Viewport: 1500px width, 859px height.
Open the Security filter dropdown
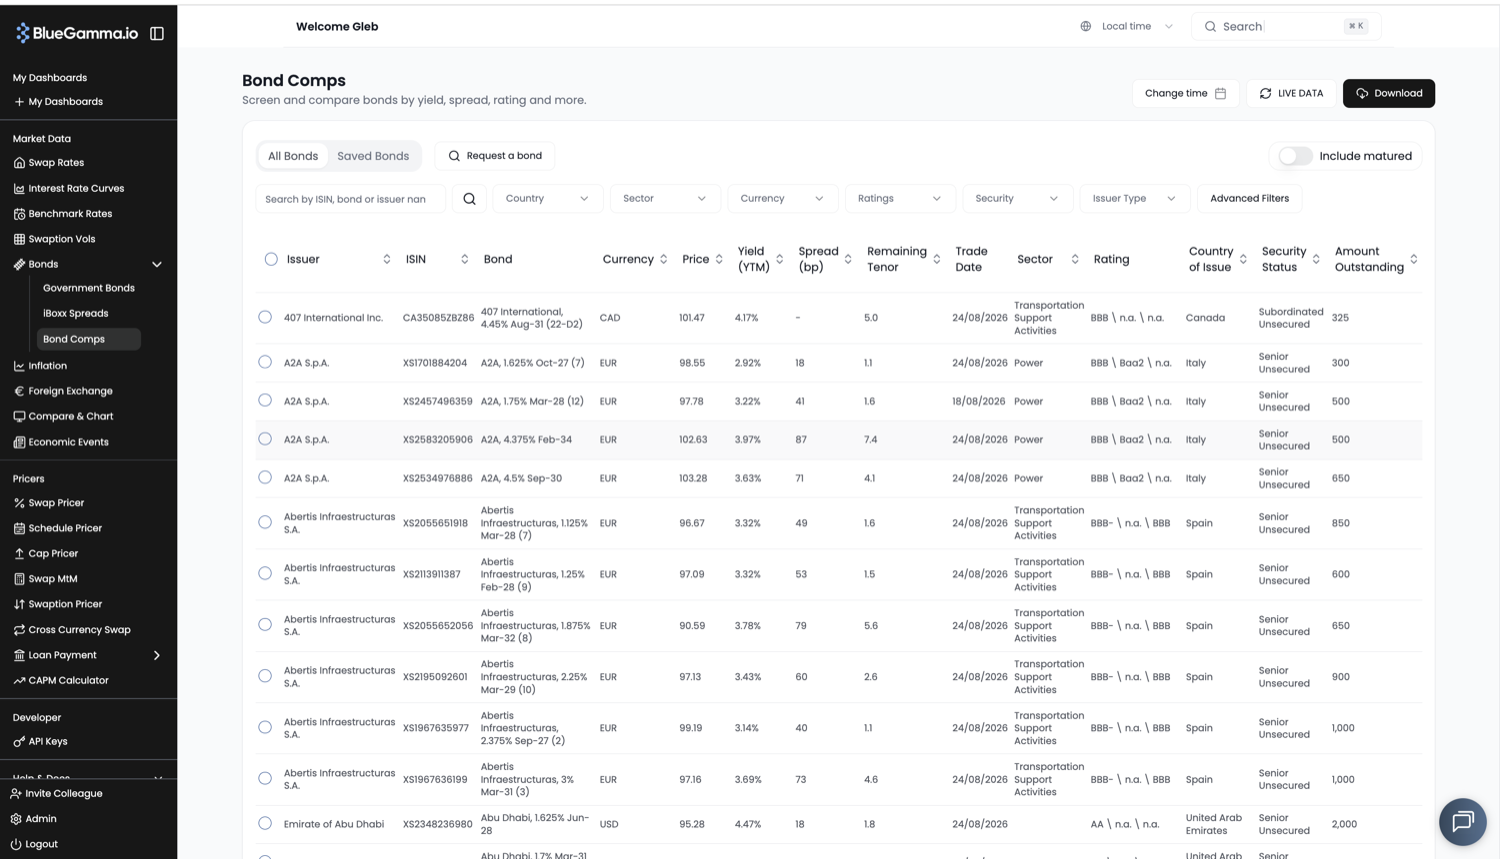(1017, 198)
